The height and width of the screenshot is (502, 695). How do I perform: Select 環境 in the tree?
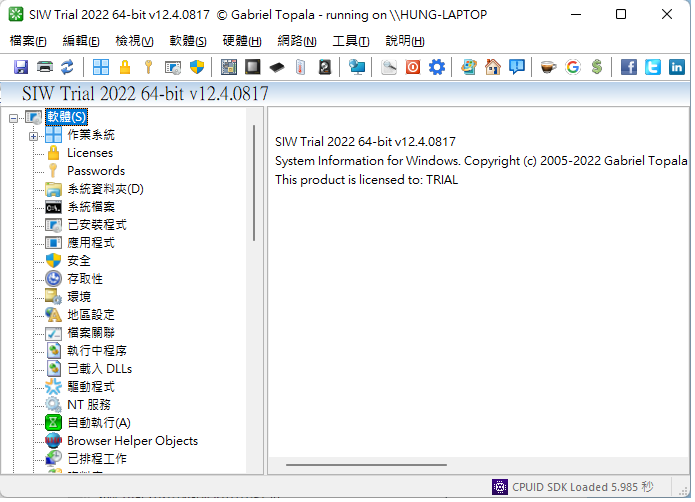[79, 297]
